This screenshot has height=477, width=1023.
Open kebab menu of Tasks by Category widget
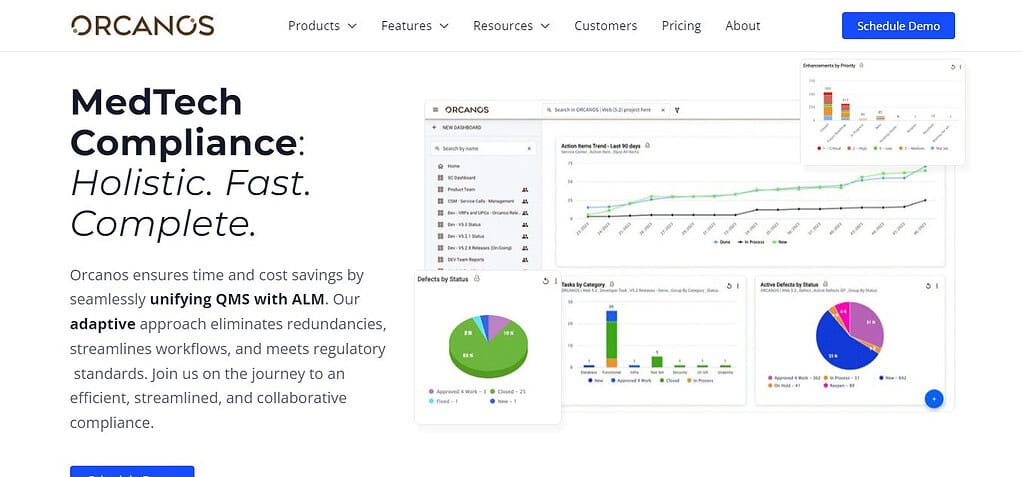738,286
